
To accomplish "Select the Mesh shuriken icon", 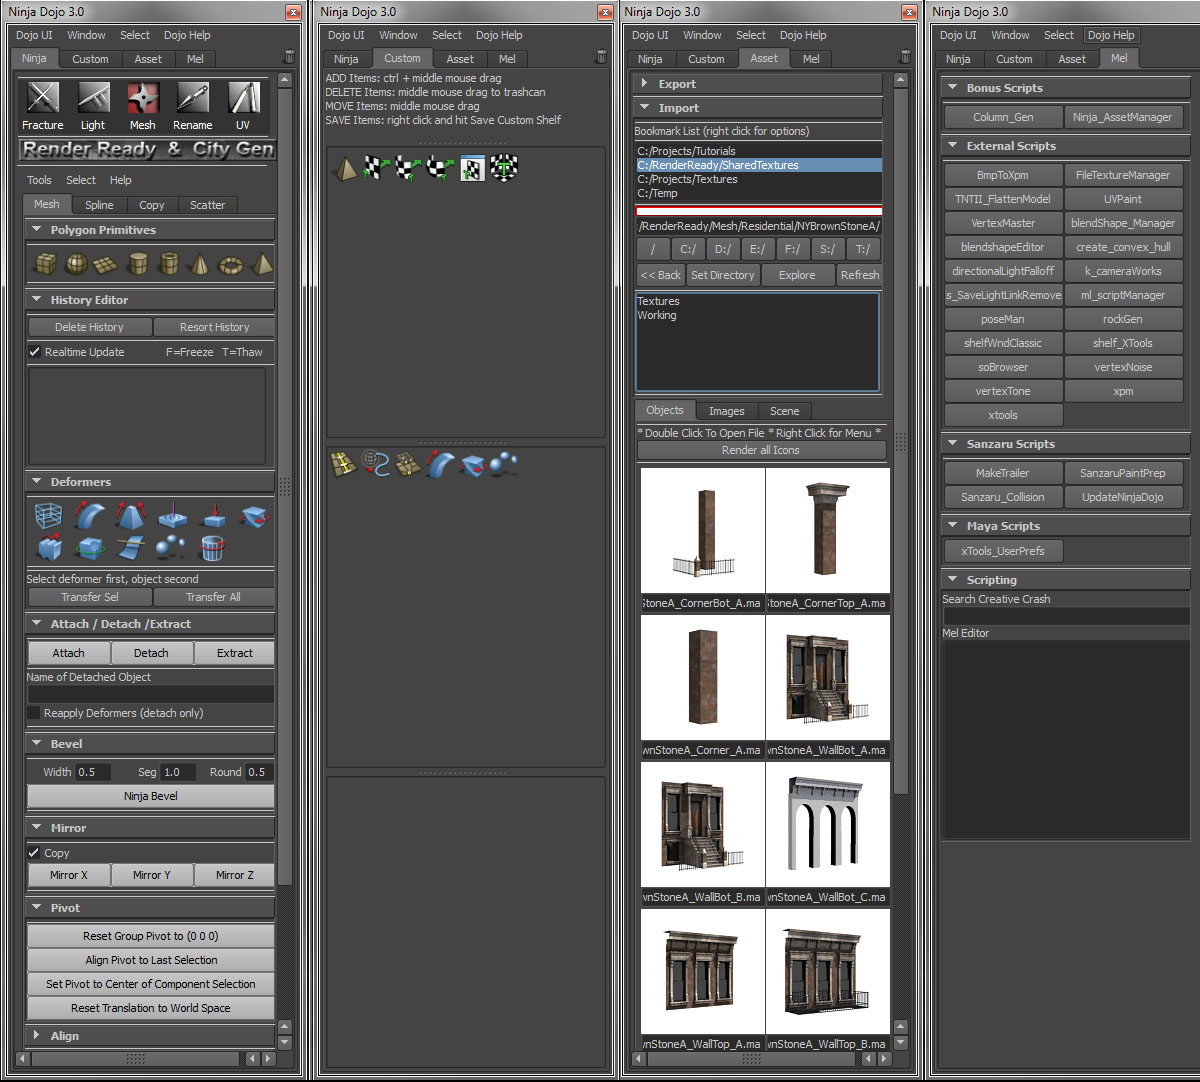I will coord(143,98).
